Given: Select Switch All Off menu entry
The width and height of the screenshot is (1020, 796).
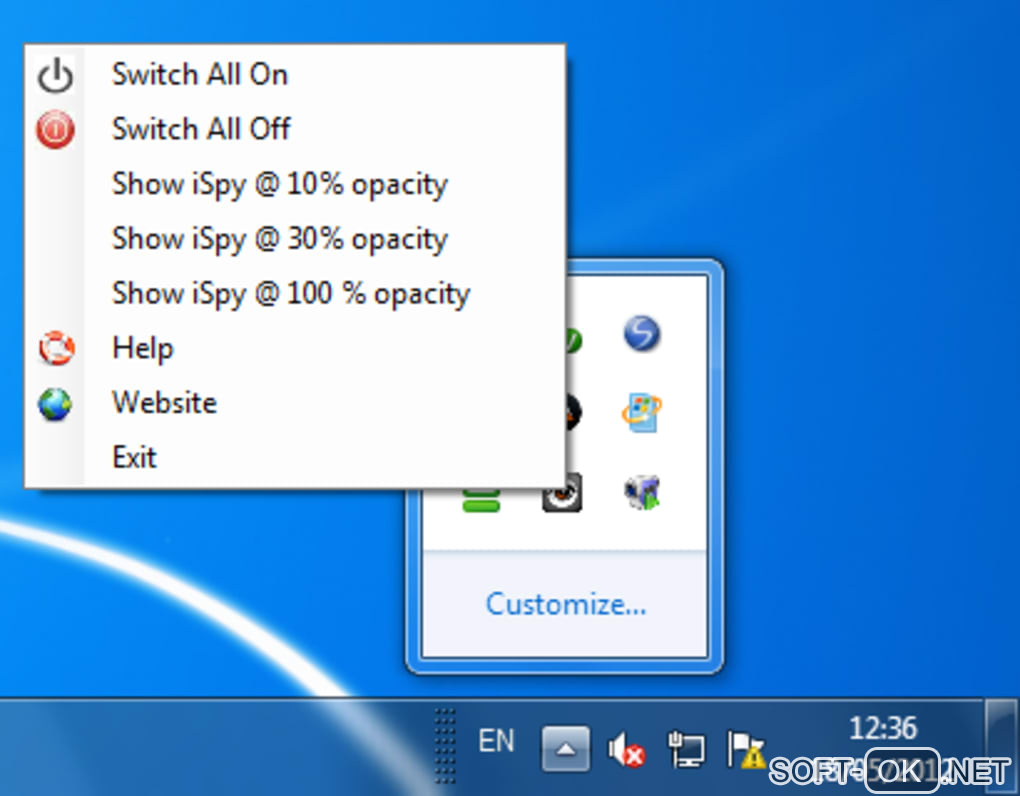Looking at the screenshot, I should (x=294, y=129).
